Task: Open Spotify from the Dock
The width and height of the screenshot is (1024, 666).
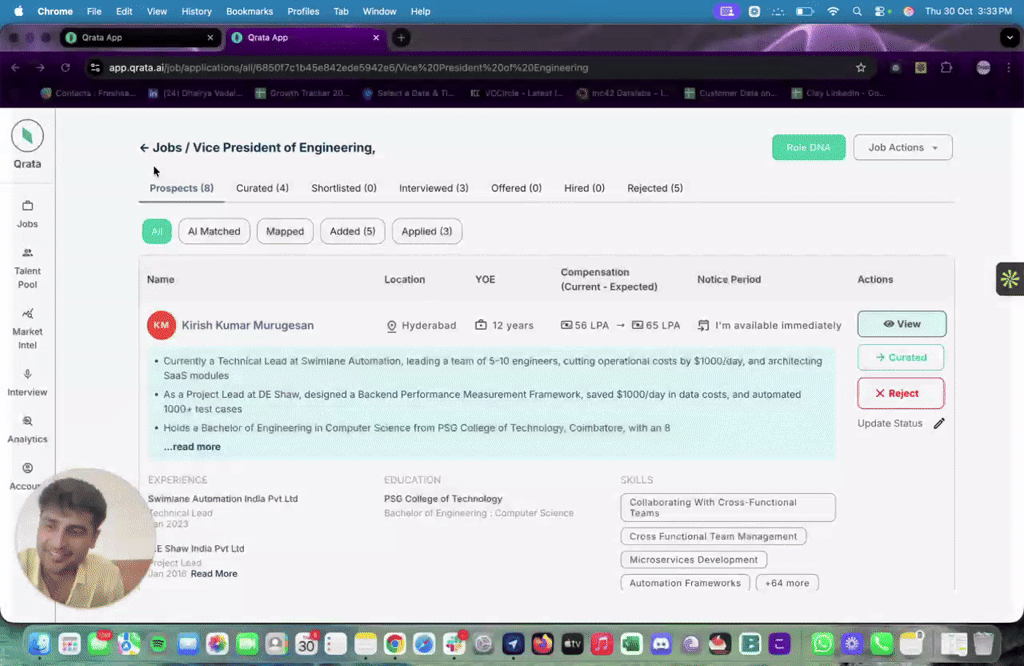Action: tap(158, 644)
